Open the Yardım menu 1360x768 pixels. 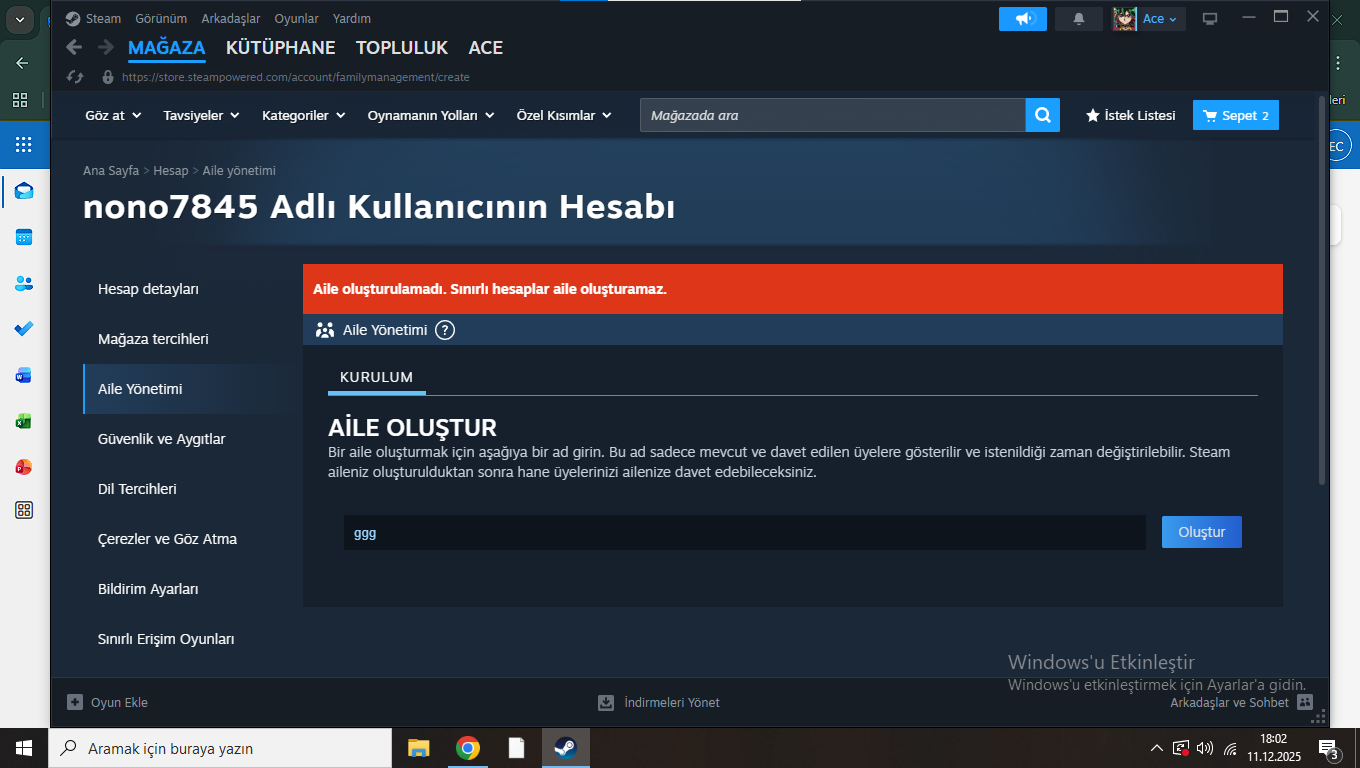pyautogui.click(x=352, y=19)
